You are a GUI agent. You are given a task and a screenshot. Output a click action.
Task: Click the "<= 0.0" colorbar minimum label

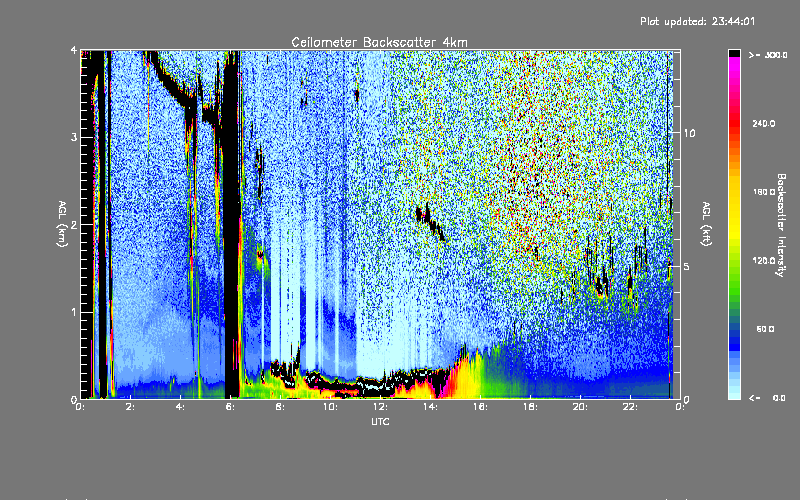coord(768,398)
